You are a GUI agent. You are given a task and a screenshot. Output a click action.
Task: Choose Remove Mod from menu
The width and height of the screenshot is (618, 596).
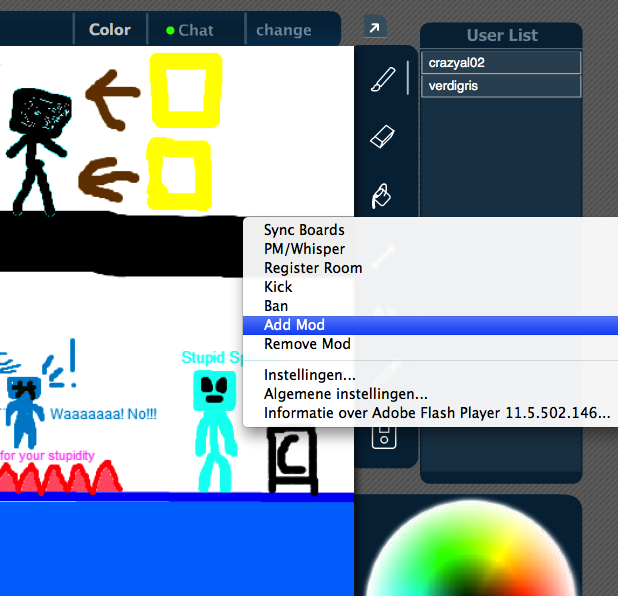point(307,344)
